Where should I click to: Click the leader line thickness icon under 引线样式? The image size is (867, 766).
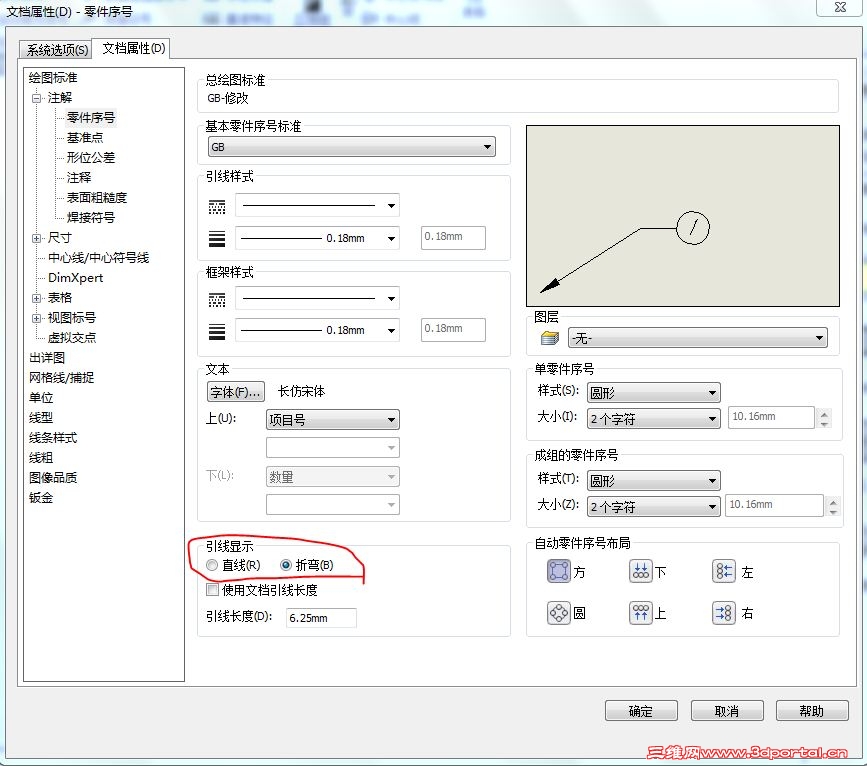click(217, 238)
